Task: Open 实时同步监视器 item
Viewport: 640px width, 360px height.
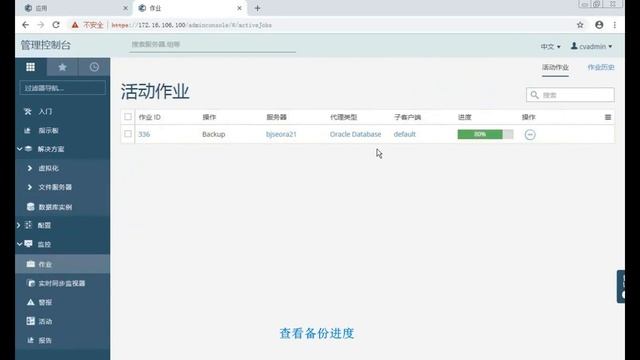Action: pos(62,283)
